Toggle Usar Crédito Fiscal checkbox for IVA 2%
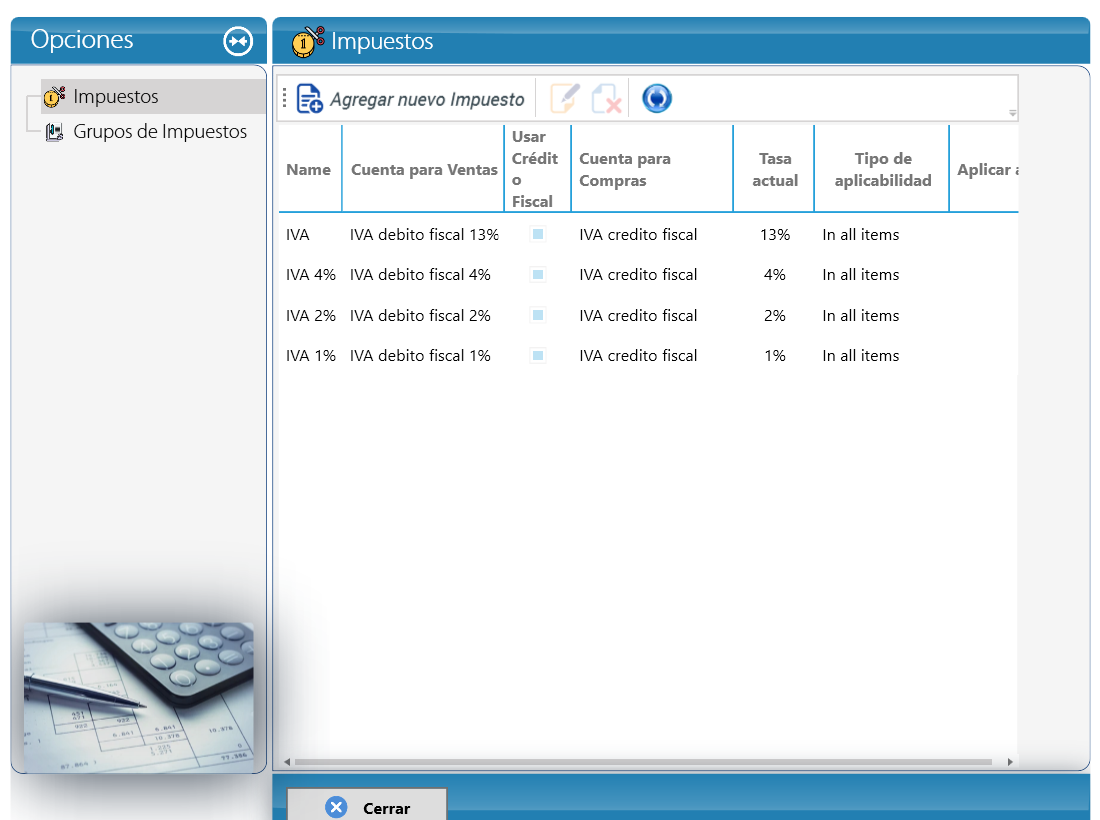The height and width of the screenshot is (820, 1100). point(538,315)
